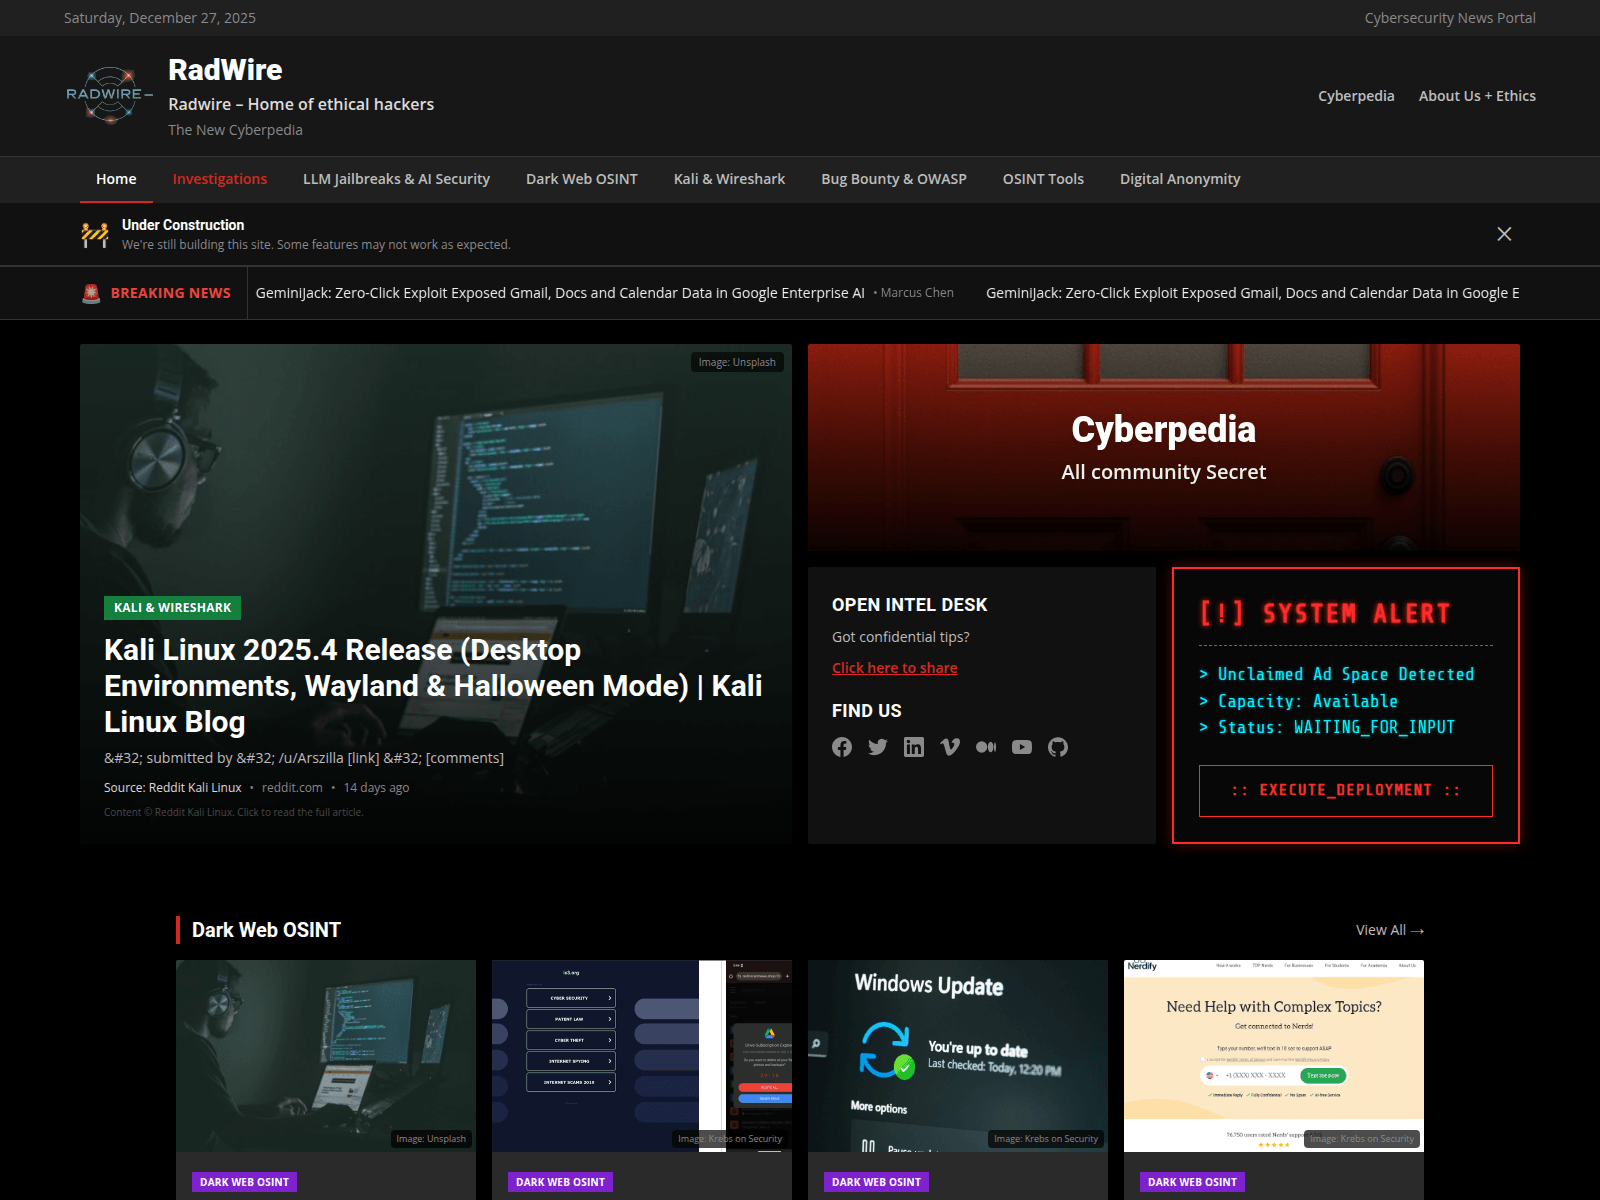This screenshot has height=1200, width=1600.
Task: Visit the LinkedIn profile icon
Action: click(x=914, y=747)
